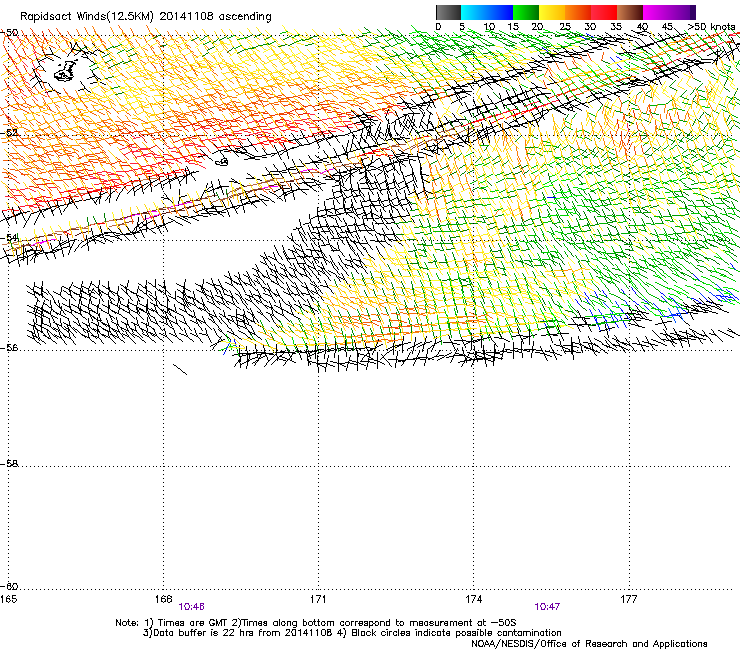
Task: Click the latitude label '-58'
Action: (9, 464)
